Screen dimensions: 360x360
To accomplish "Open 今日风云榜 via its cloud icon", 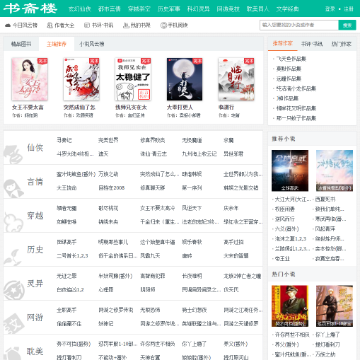I will point(8,25).
